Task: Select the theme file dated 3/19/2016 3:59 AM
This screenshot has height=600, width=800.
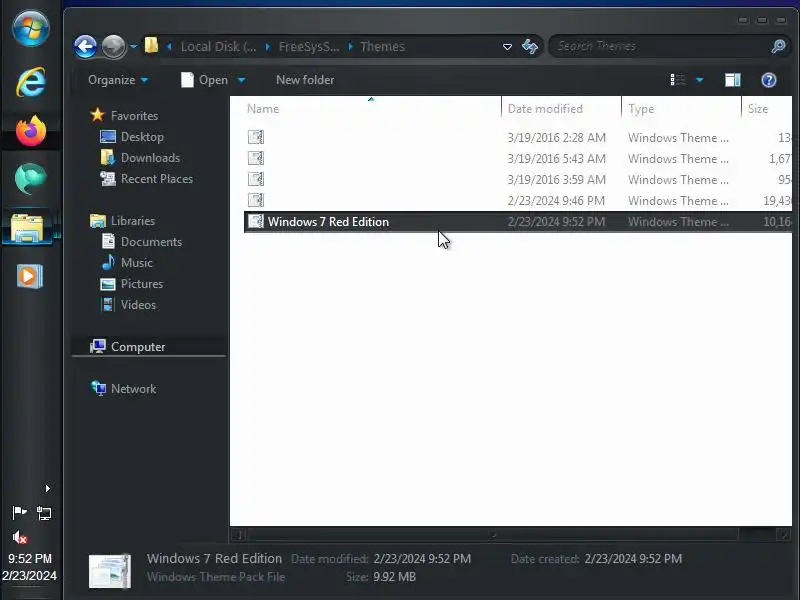Action: point(518,180)
